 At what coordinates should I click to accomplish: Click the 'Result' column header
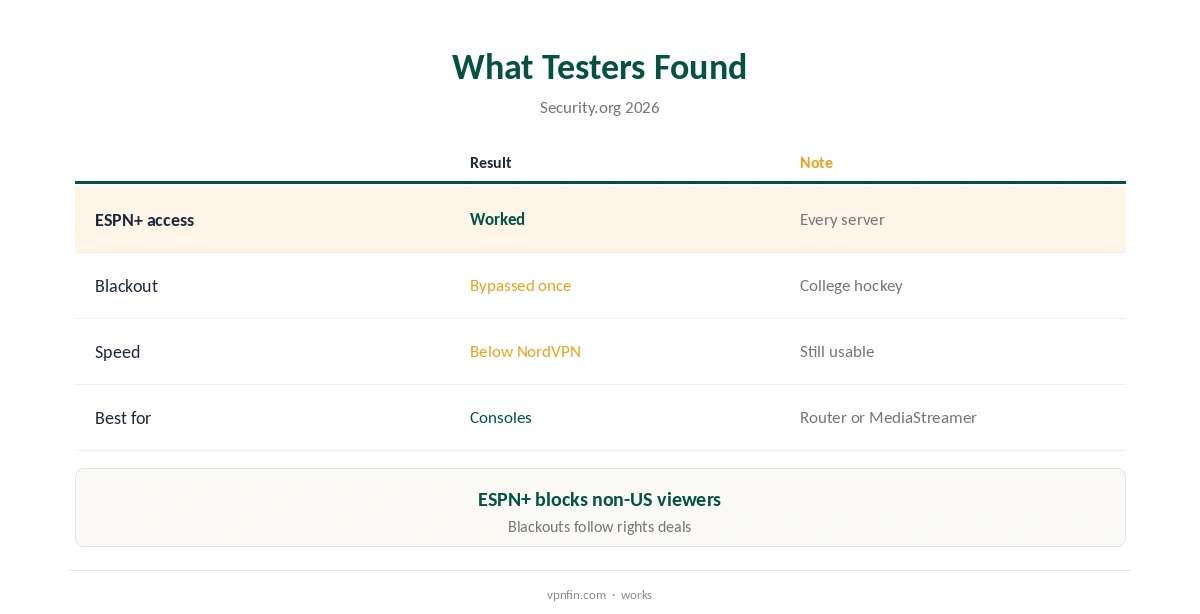pyautogui.click(x=490, y=162)
